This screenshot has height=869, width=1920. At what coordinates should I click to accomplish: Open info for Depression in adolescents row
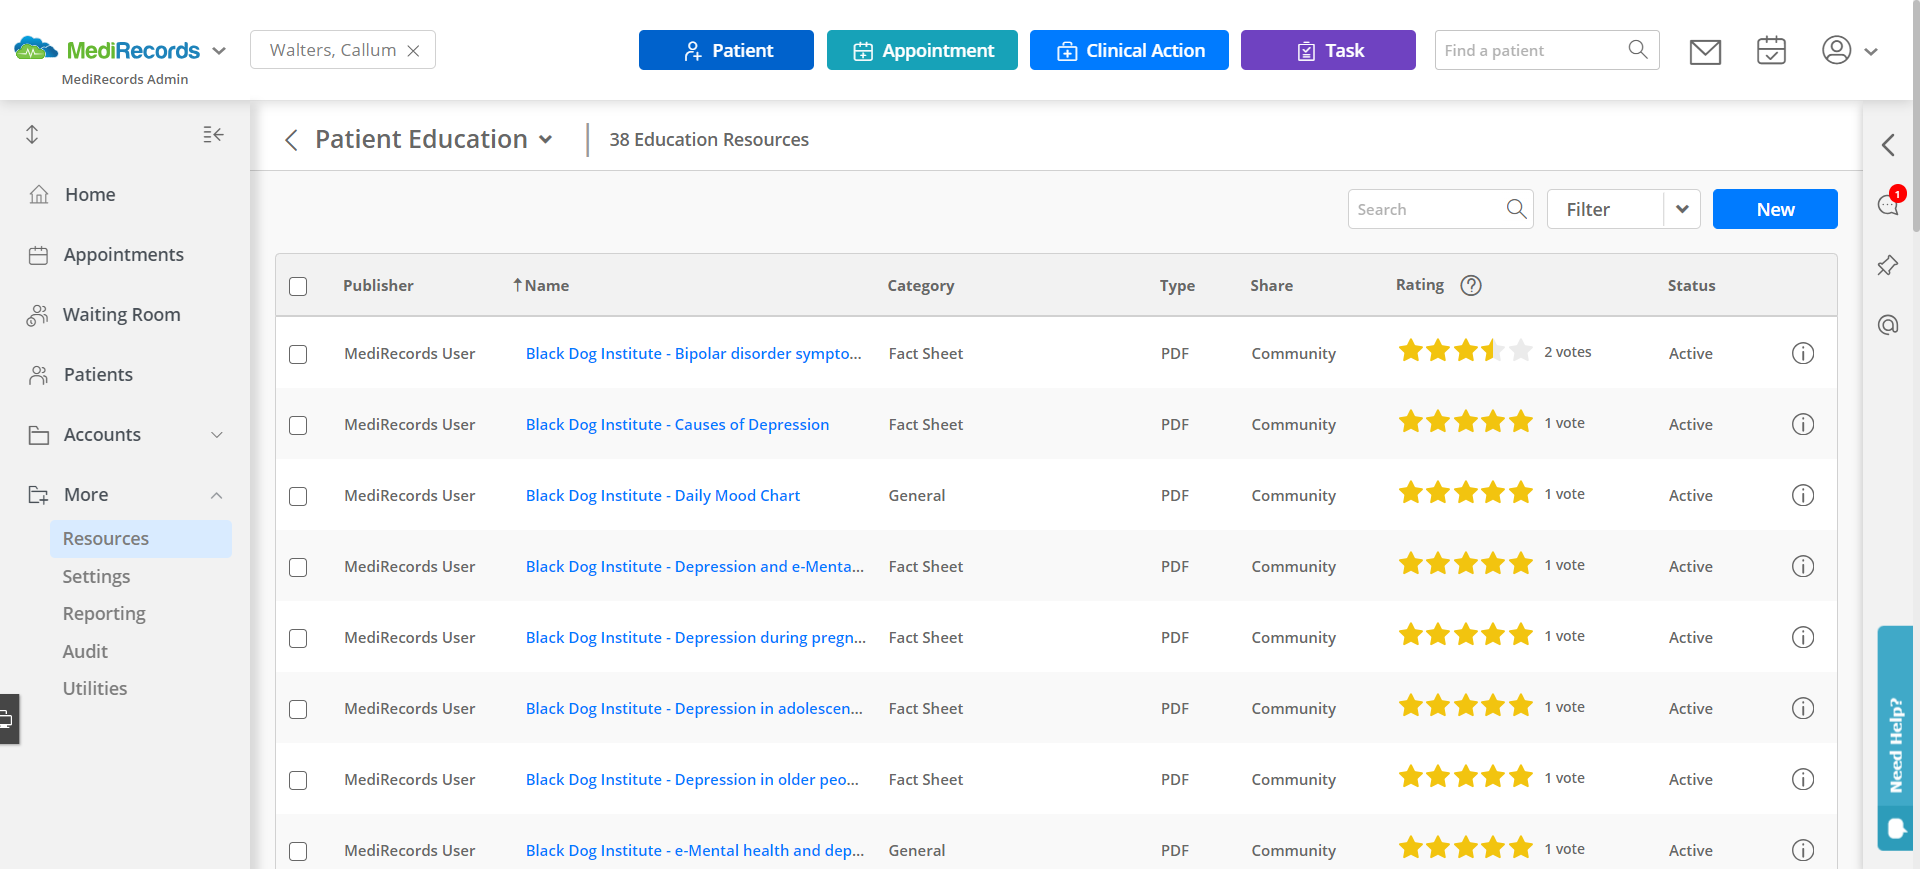[x=1802, y=708]
